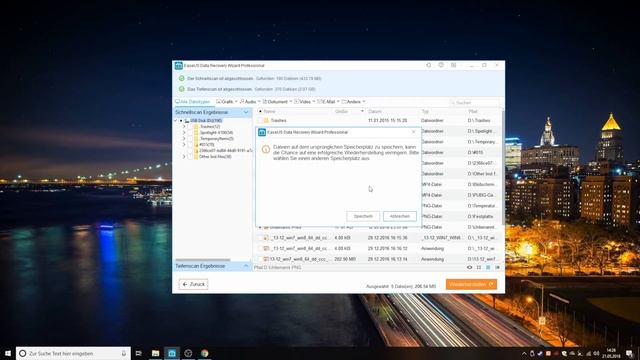640x360 pixels.
Task: Click the Suchen search field
Action: pyautogui.click(x=474, y=102)
